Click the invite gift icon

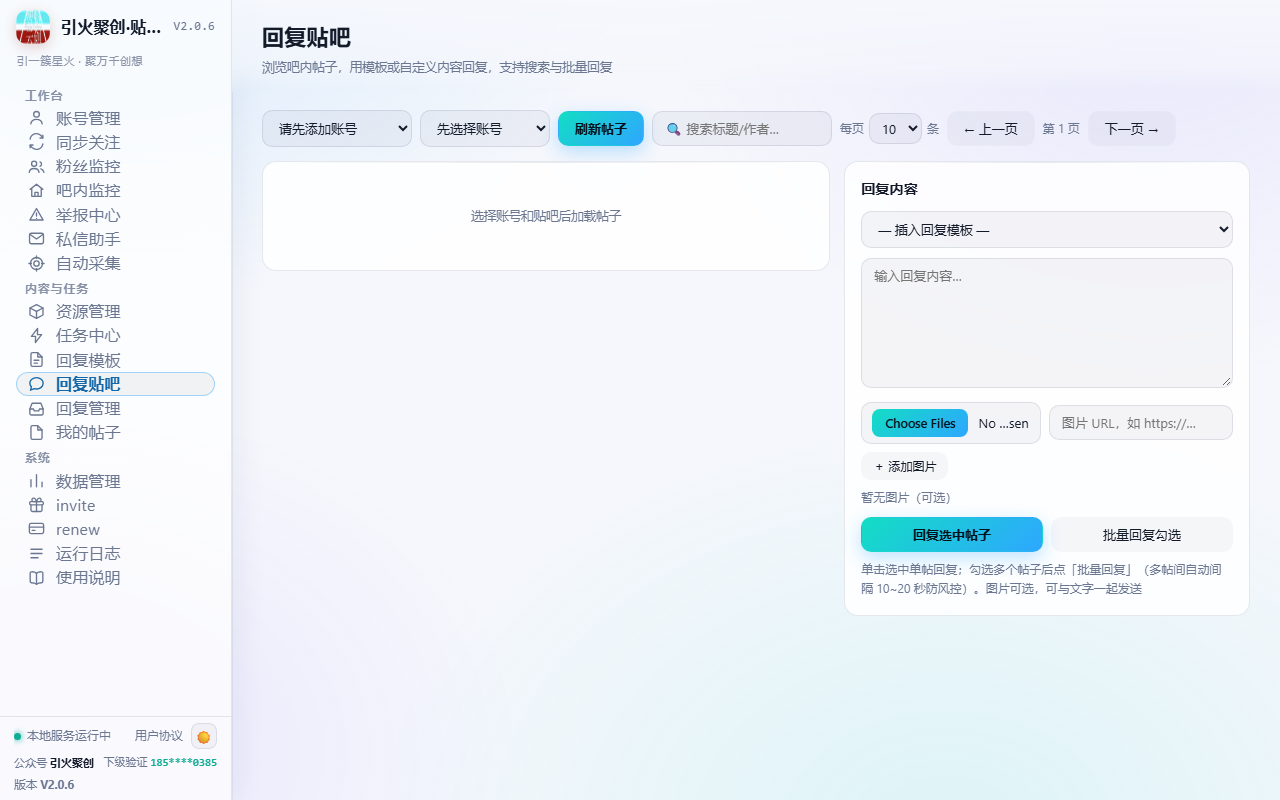(x=37, y=506)
